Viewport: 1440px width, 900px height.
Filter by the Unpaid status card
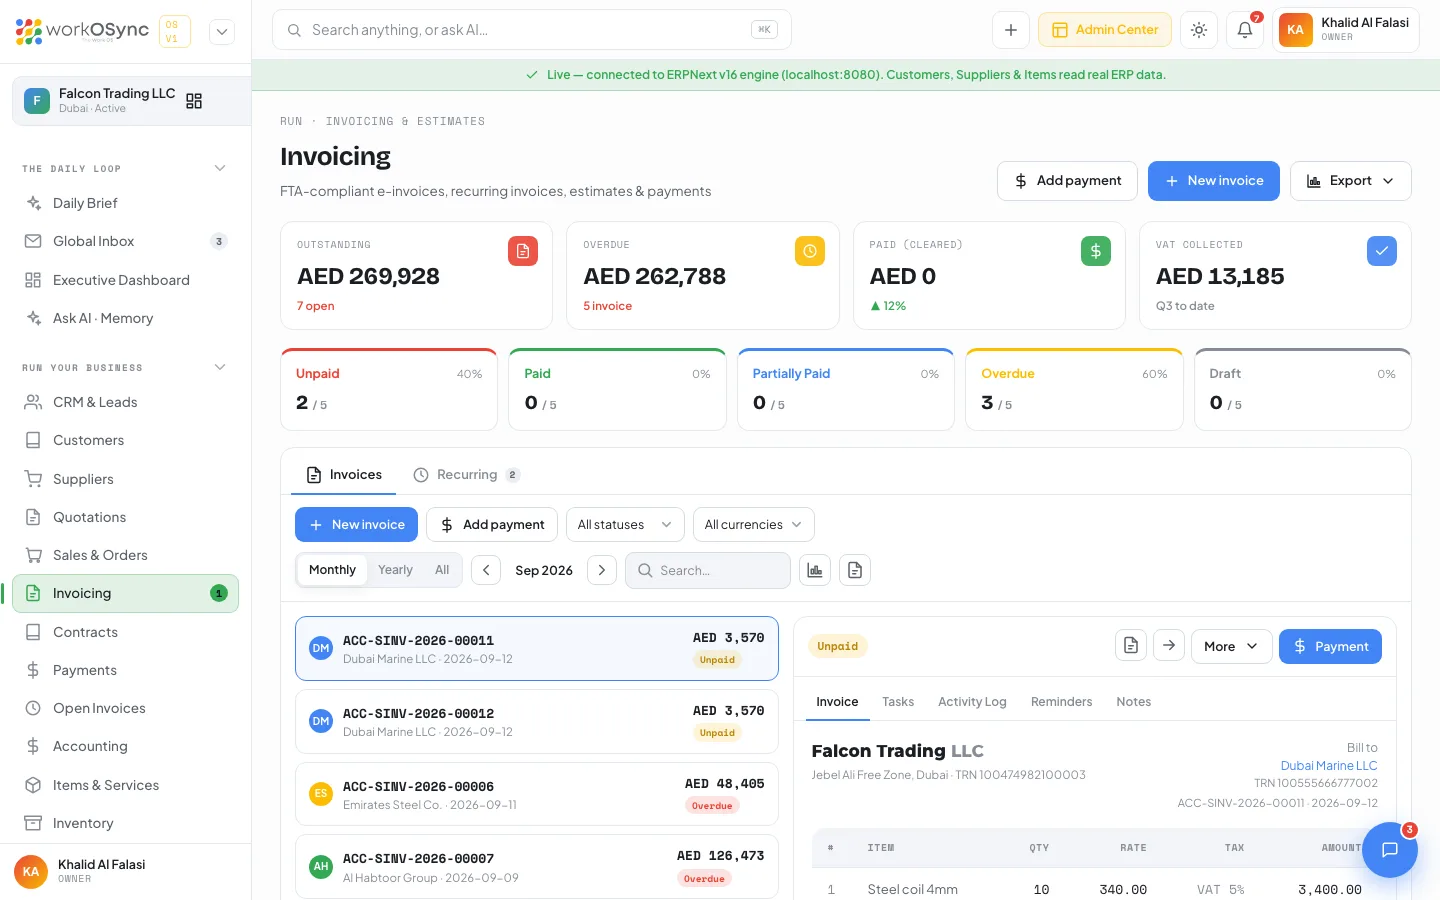click(389, 389)
